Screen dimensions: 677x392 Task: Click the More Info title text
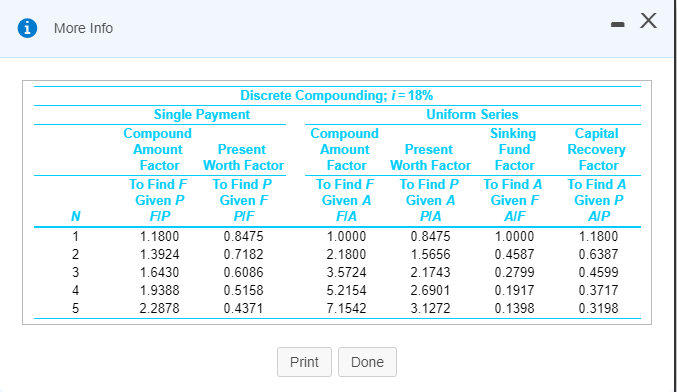[83, 28]
